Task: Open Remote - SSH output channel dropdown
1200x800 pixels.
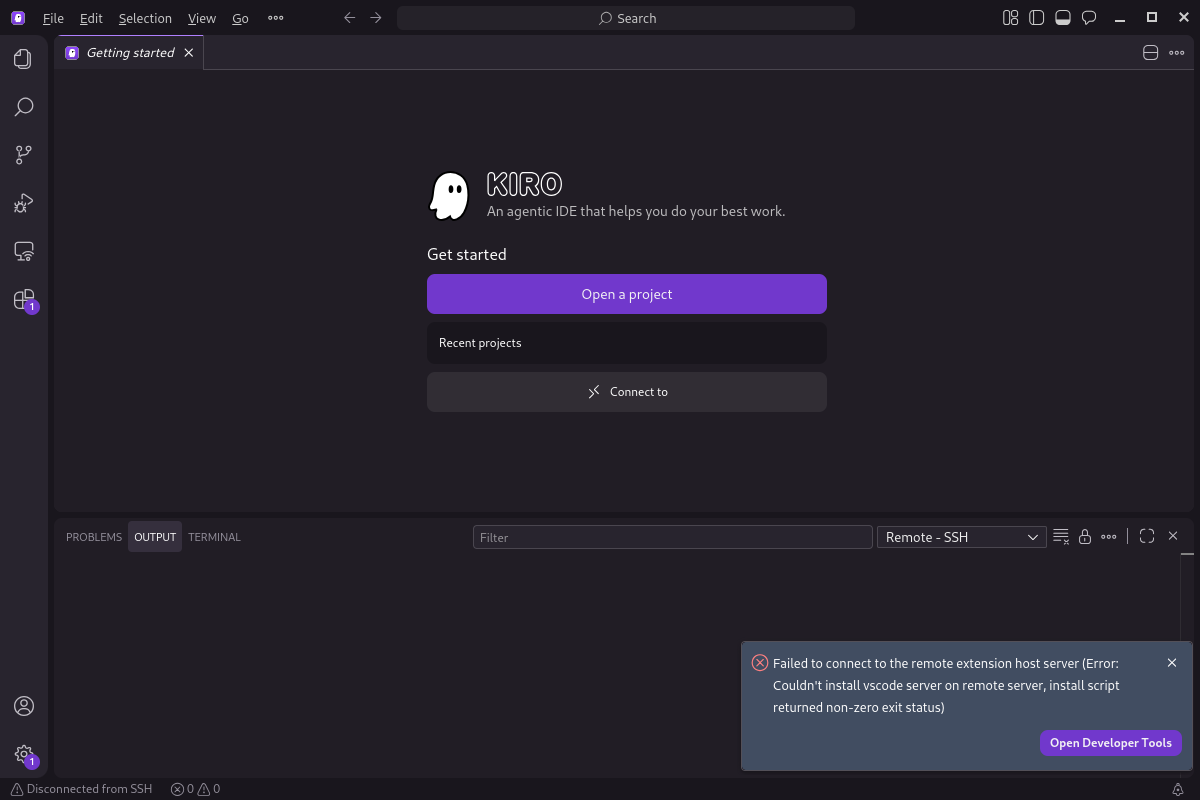Action: coord(961,537)
